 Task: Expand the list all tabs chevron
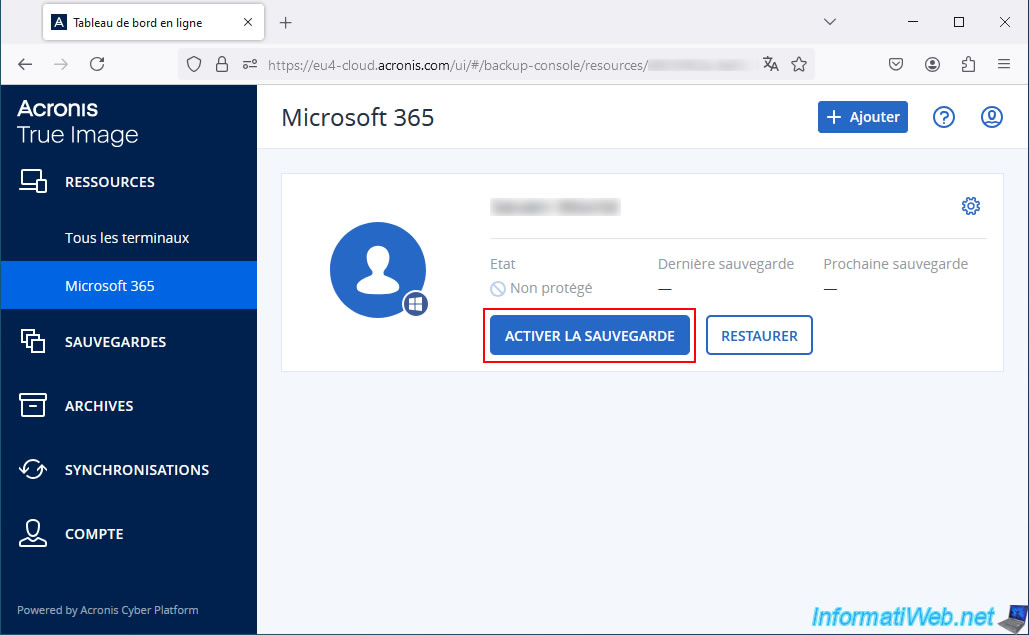tap(830, 22)
